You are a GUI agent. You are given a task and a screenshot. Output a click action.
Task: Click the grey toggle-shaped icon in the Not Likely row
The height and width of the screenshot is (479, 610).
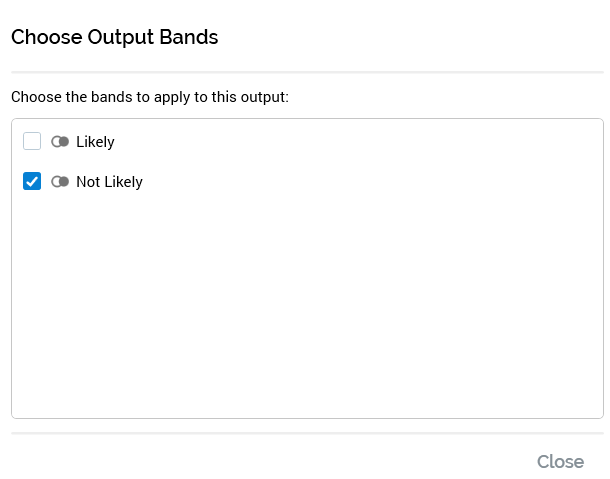[60, 182]
